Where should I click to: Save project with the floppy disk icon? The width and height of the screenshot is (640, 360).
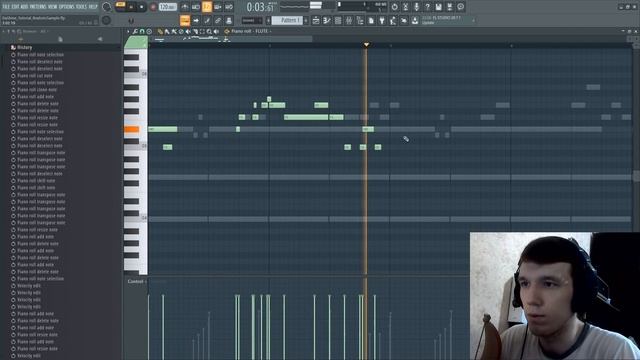pyautogui.click(x=438, y=7)
